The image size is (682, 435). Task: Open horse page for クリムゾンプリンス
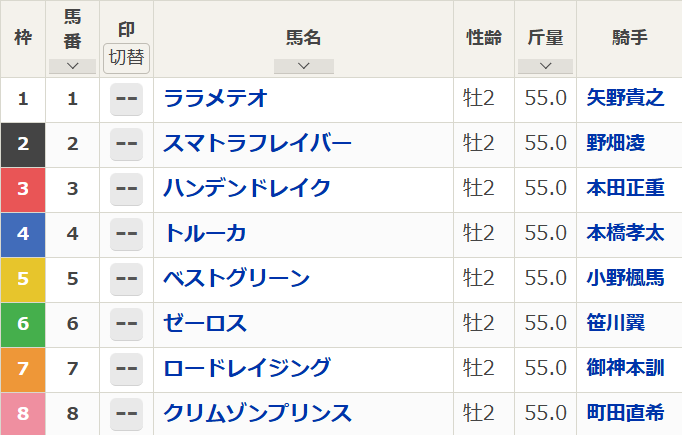pos(258,413)
